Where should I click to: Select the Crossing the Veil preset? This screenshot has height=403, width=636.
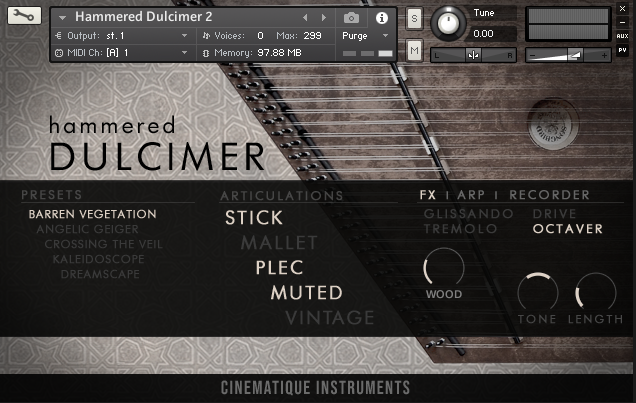point(103,244)
